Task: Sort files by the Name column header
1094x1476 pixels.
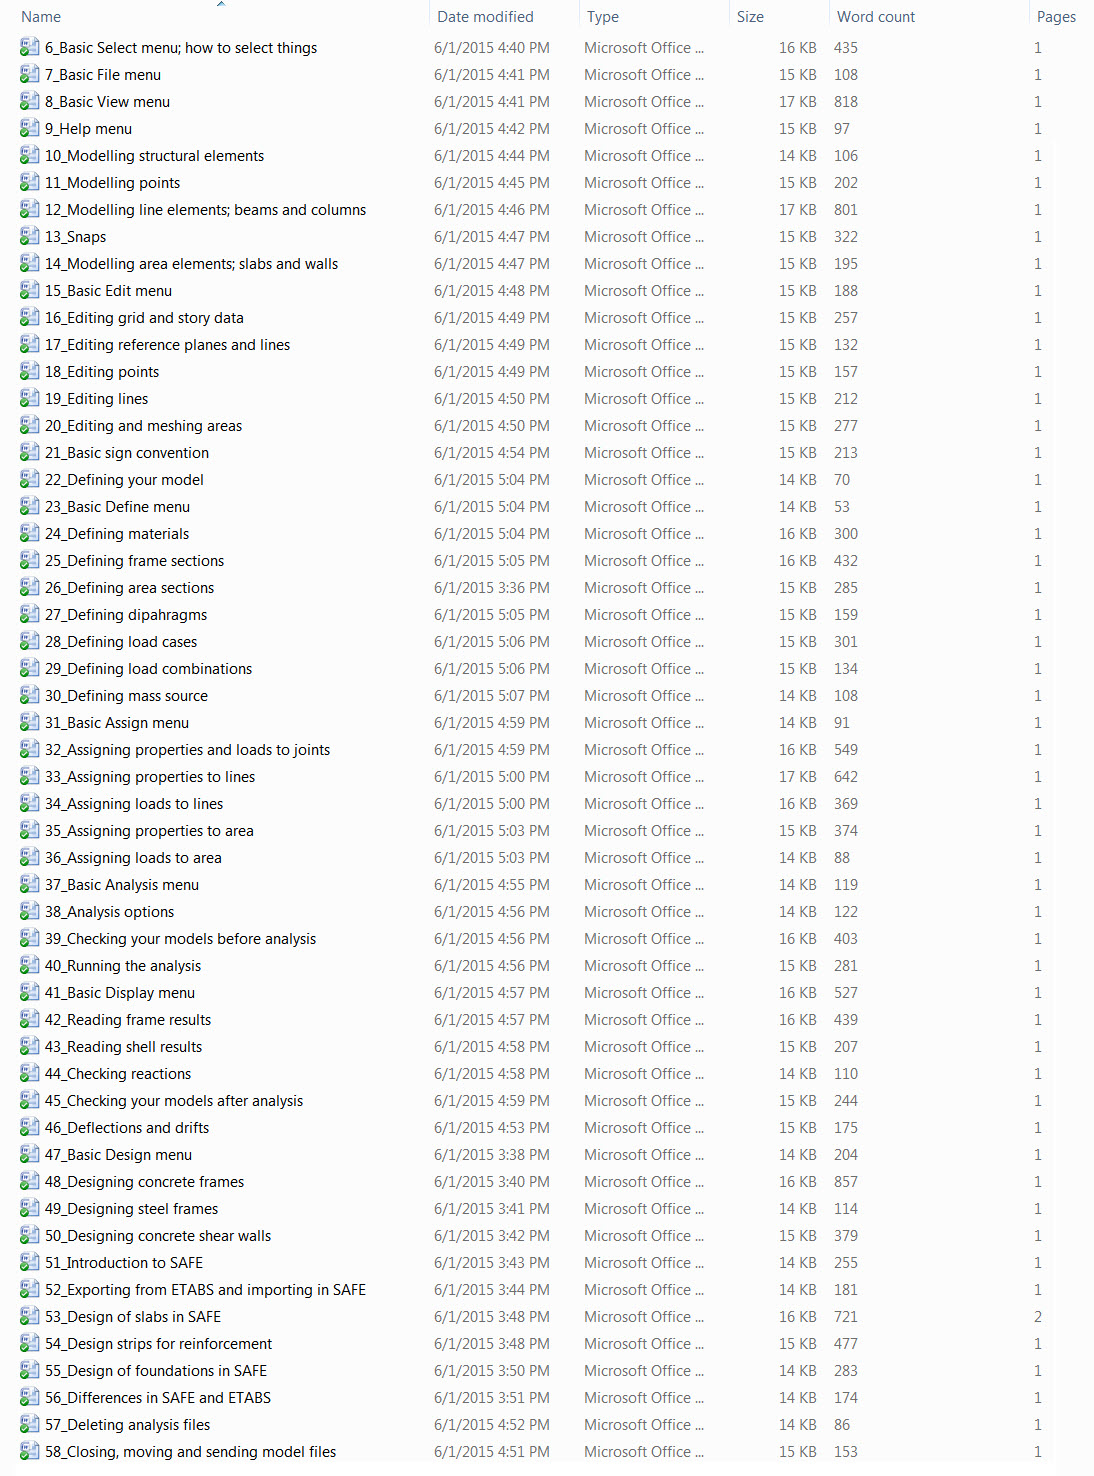Action: click(x=41, y=17)
